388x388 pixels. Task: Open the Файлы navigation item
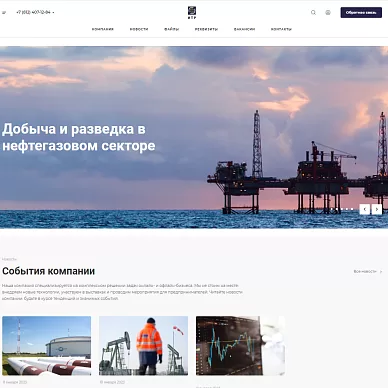(172, 29)
